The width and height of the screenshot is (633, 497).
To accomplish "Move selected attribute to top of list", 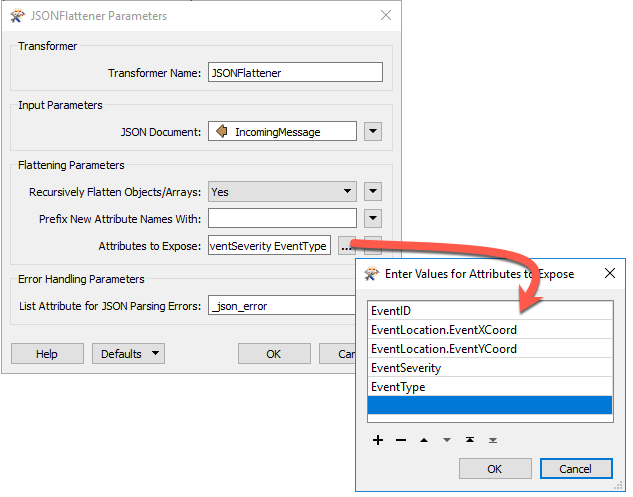I will pyautogui.click(x=470, y=440).
